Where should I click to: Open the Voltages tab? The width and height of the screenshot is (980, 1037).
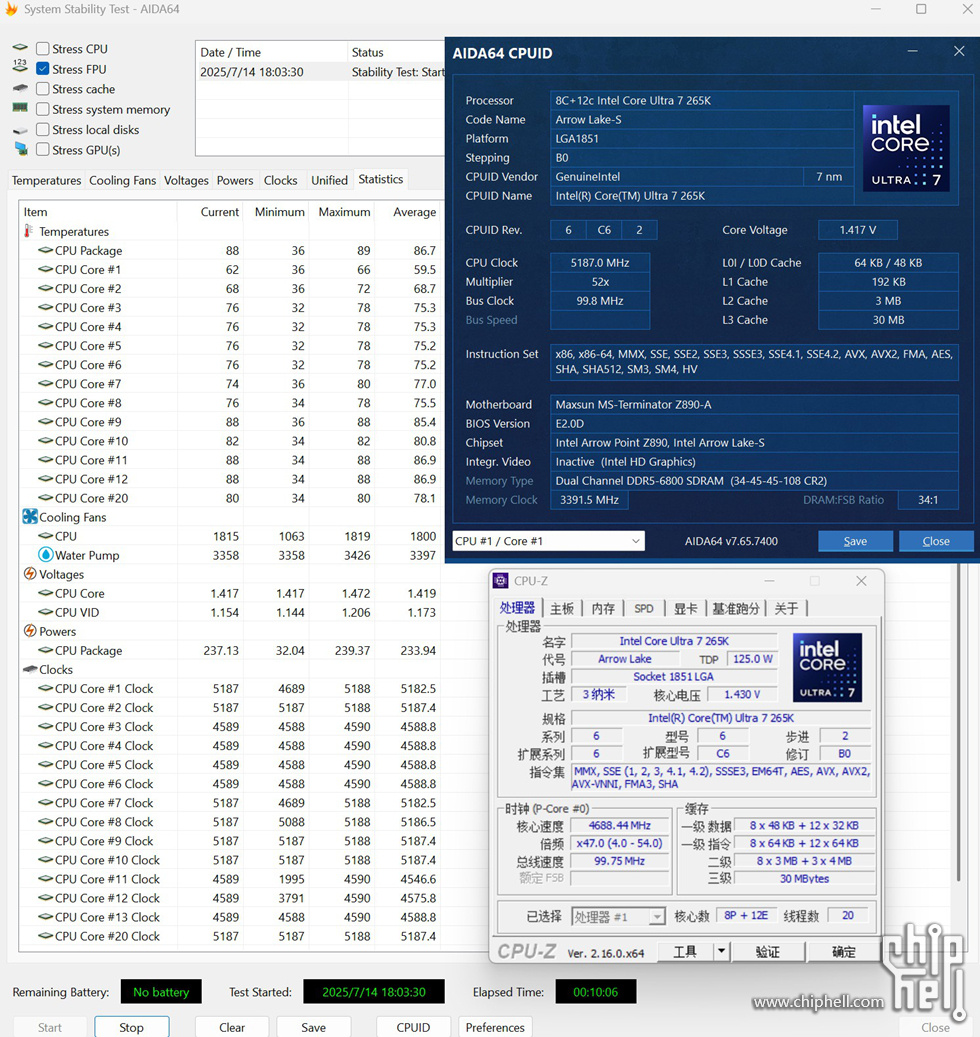pyautogui.click(x=186, y=181)
